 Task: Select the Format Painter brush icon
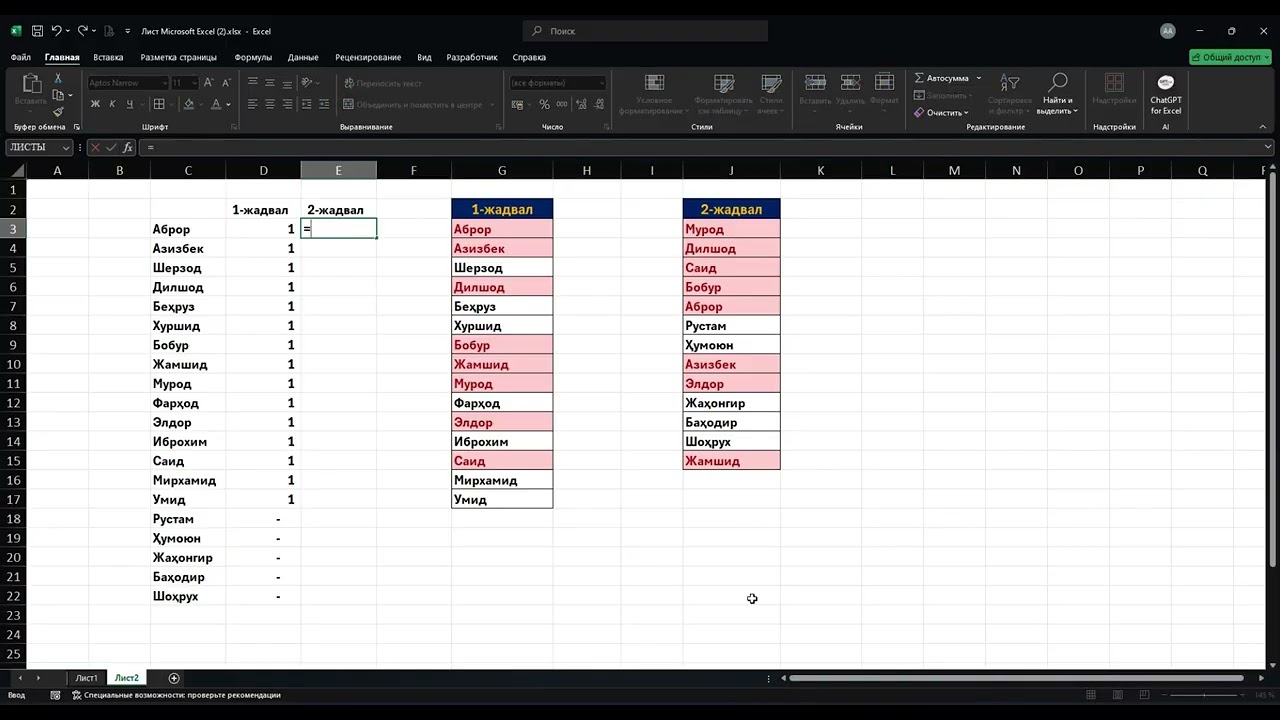coord(58,111)
